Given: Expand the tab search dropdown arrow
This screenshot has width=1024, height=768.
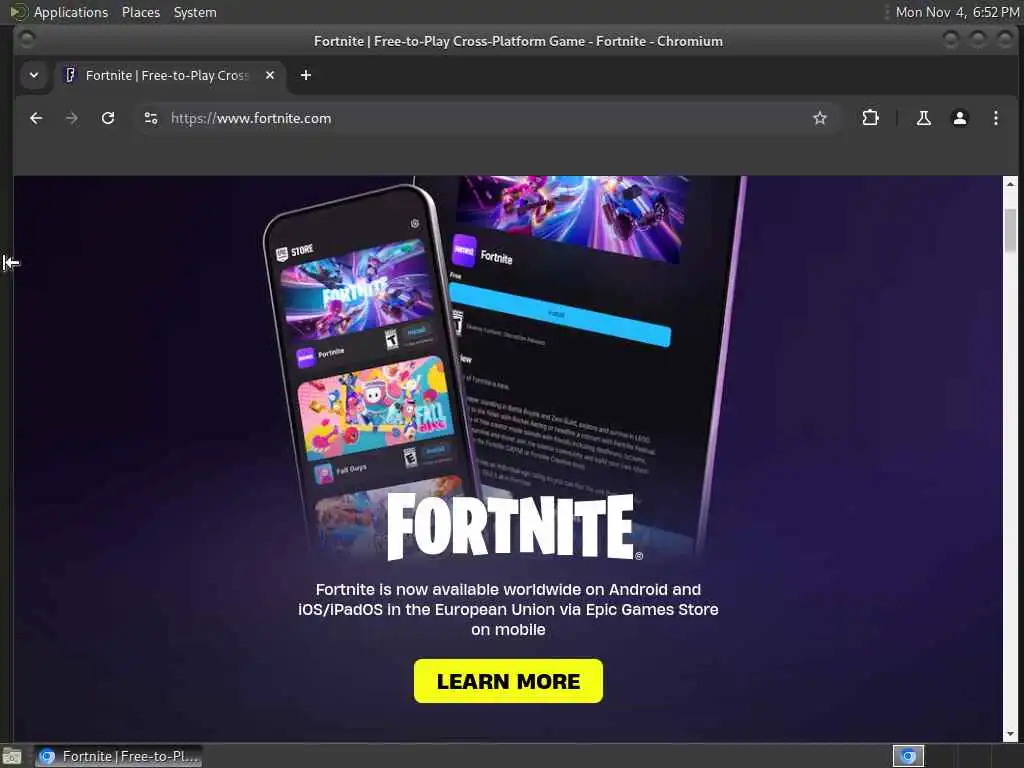Looking at the screenshot, I should click(x=34, y=75).
